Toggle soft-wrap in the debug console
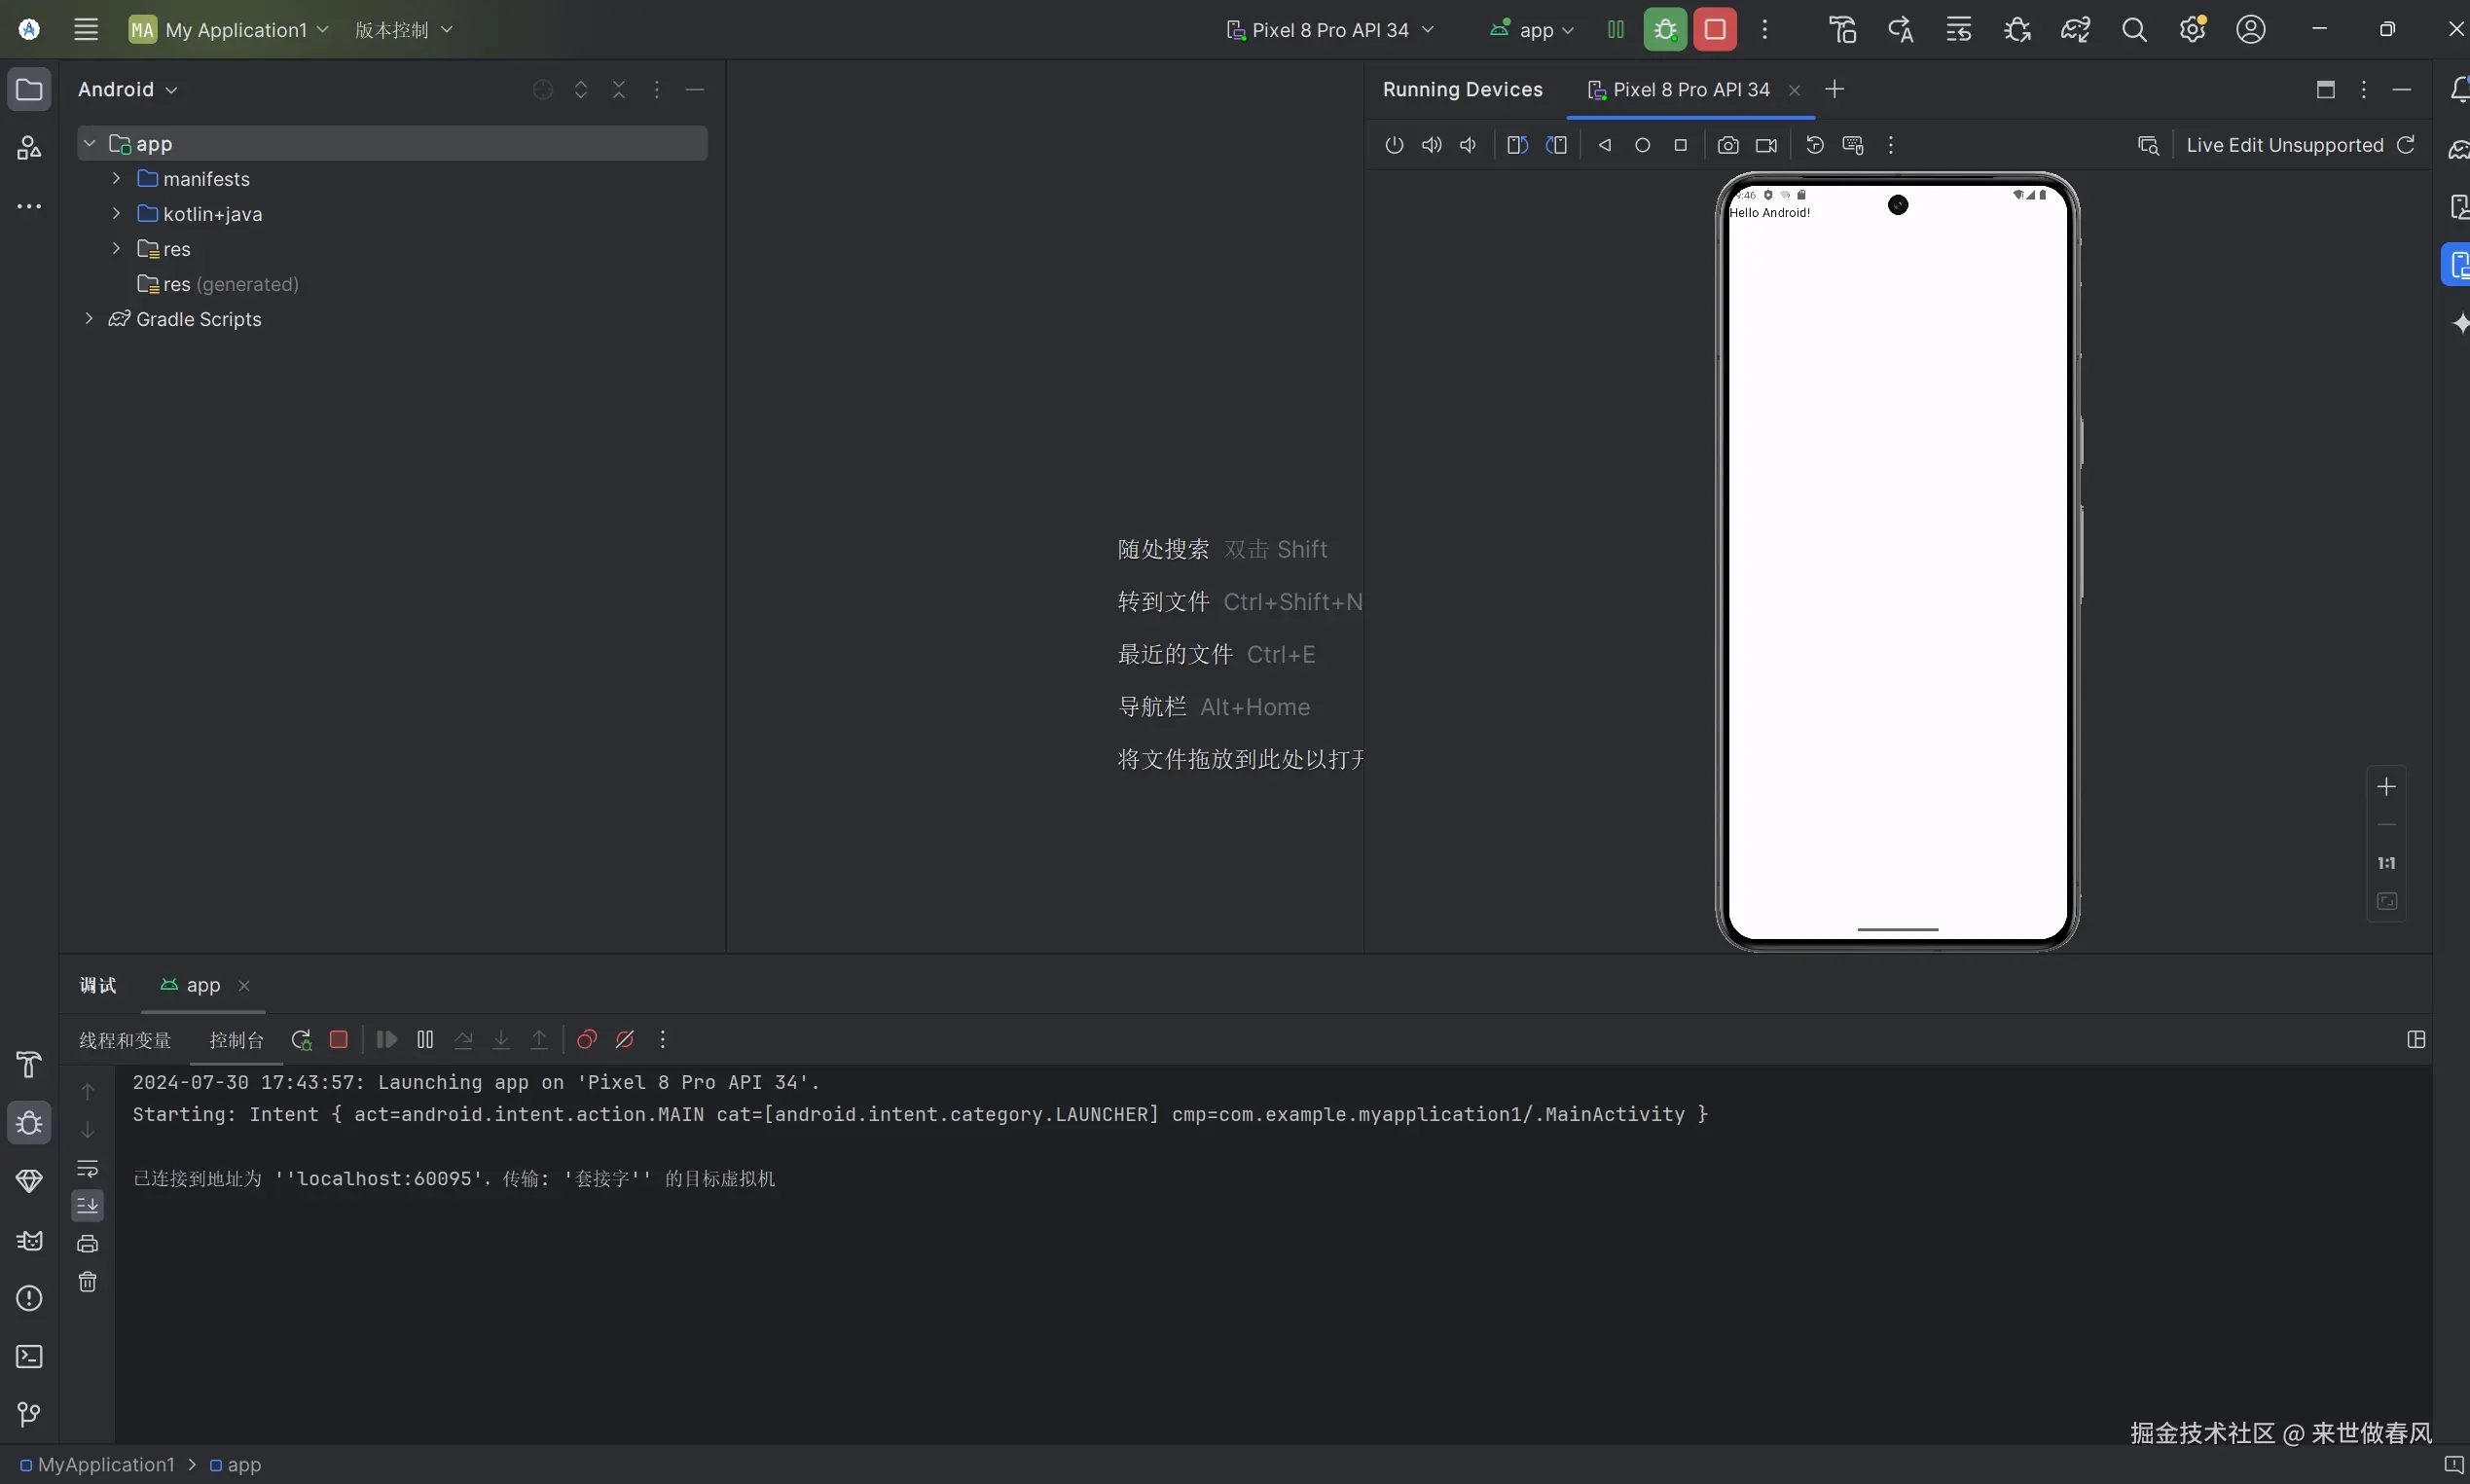2470x1484 pixels. [x=88, y=1168]
